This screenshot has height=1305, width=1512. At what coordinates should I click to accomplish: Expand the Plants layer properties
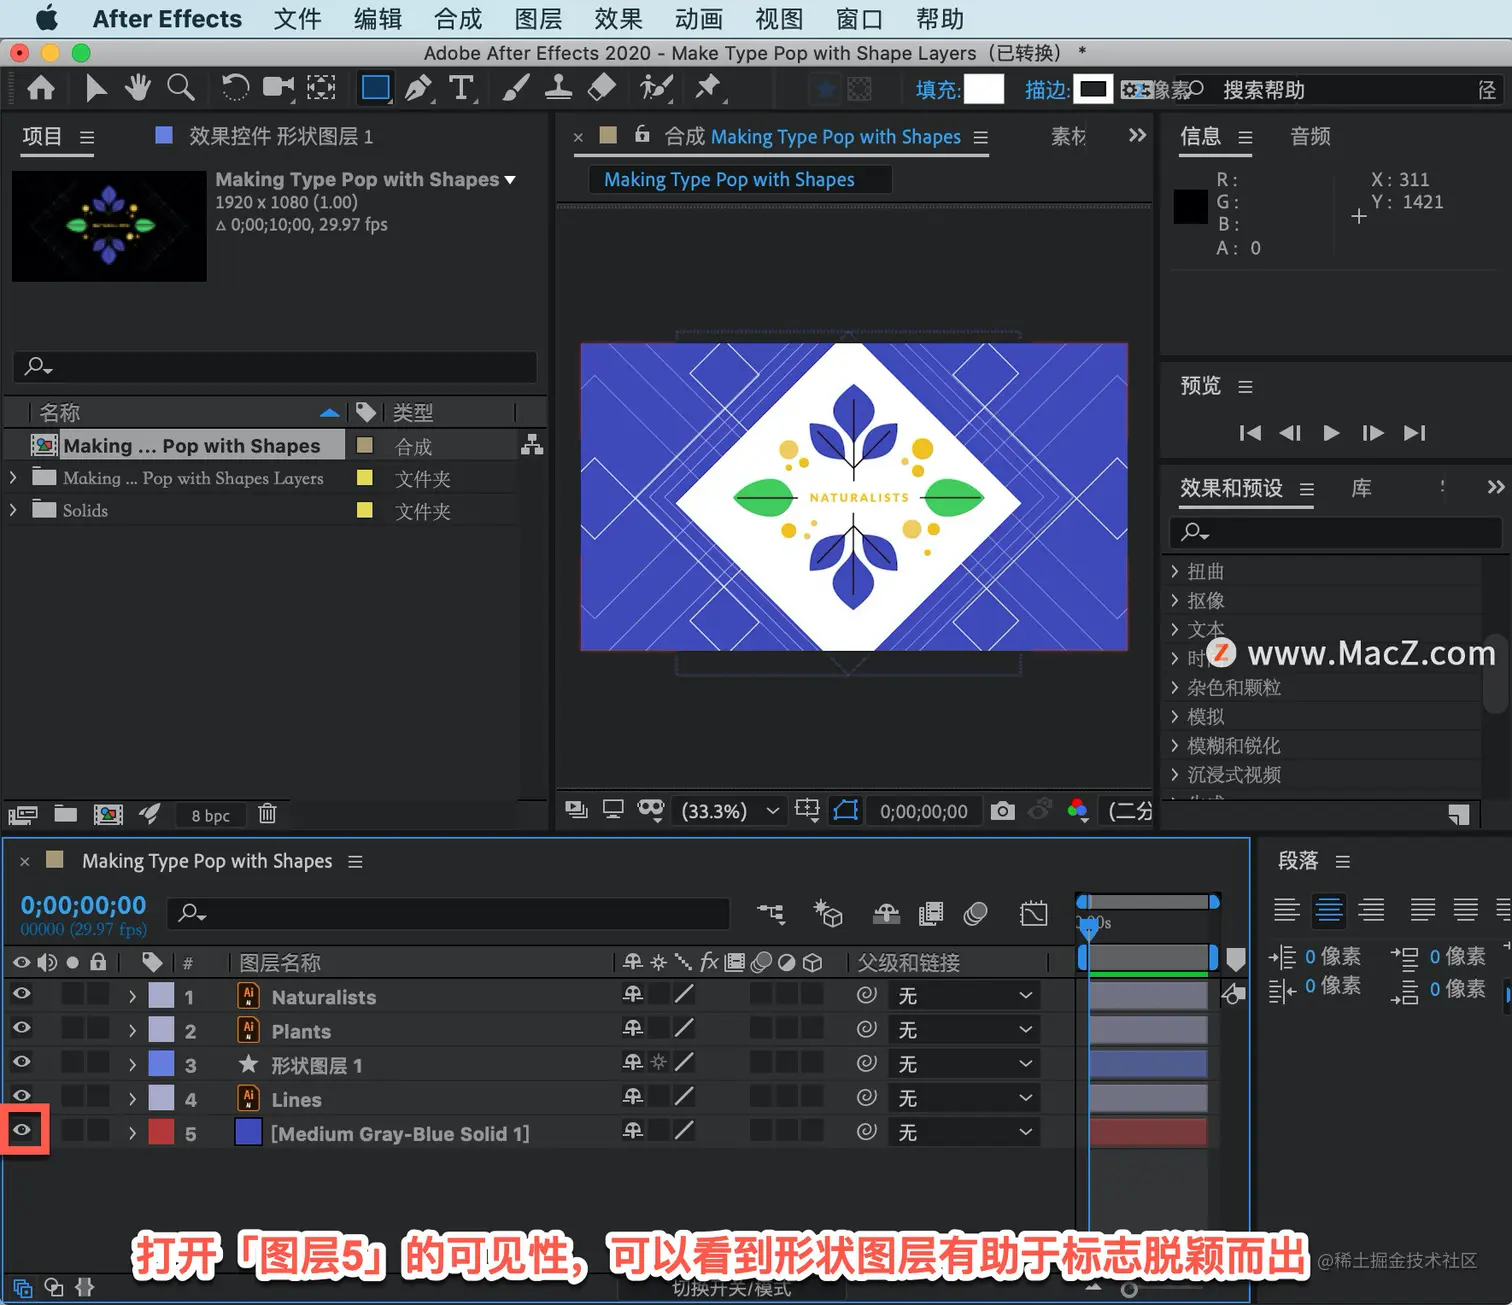[132, 1030]
